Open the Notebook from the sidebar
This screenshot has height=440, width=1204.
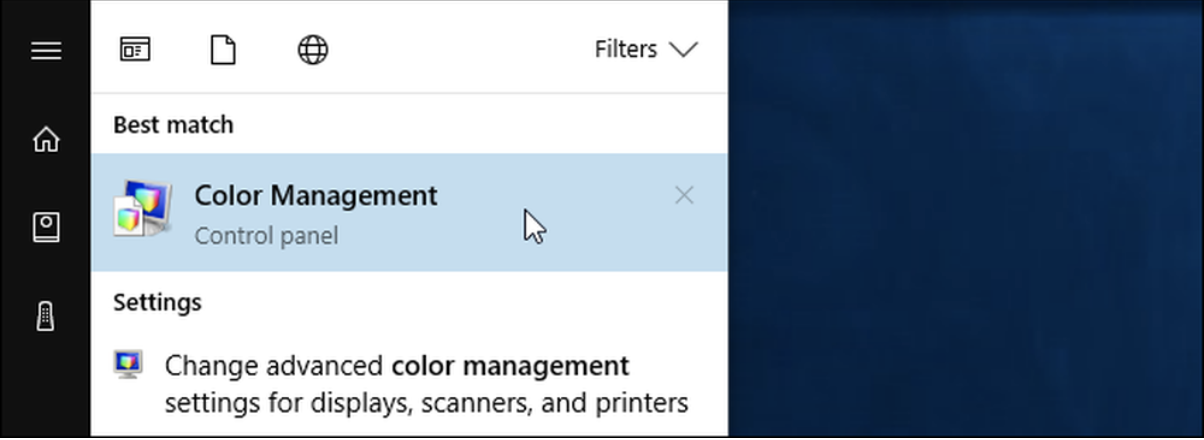(x=46, y=228)
